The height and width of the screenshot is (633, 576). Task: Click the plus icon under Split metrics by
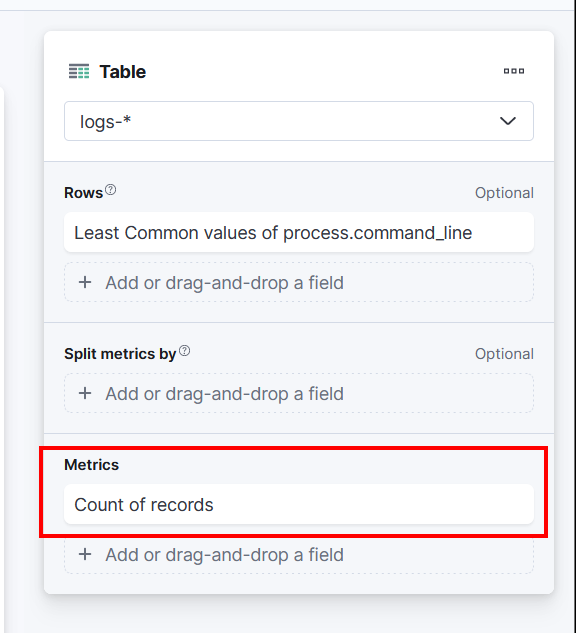pyautogui.click(x=85, y=393)
